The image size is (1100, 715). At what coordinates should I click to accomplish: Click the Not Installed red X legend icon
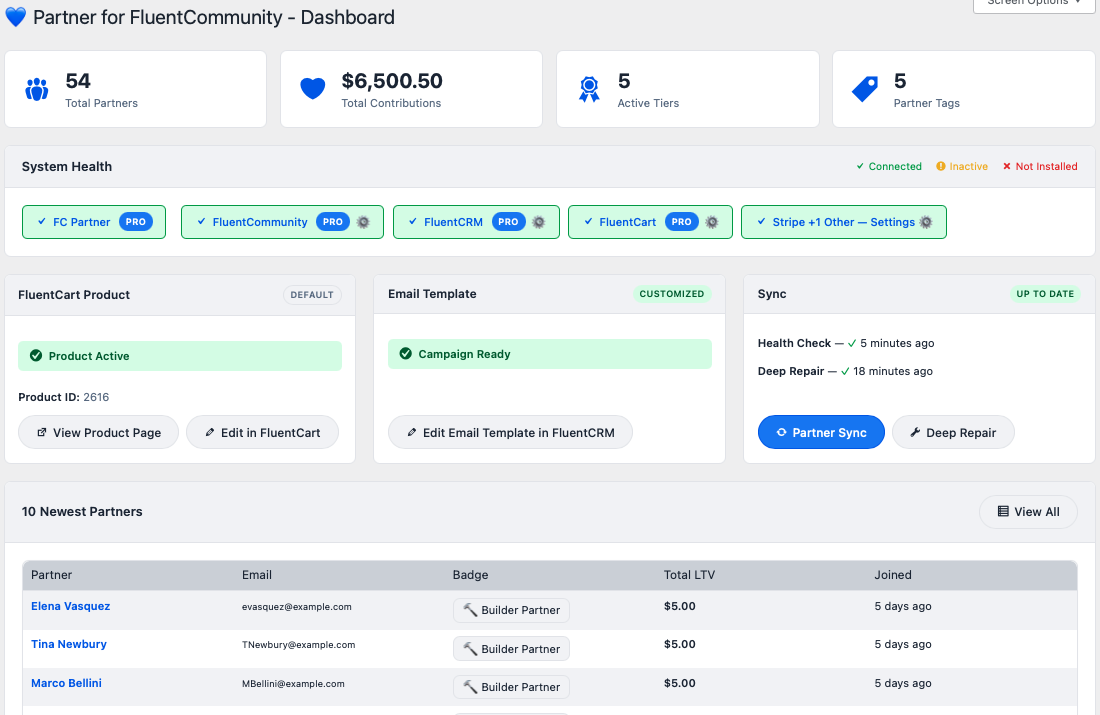point(1007,166)
